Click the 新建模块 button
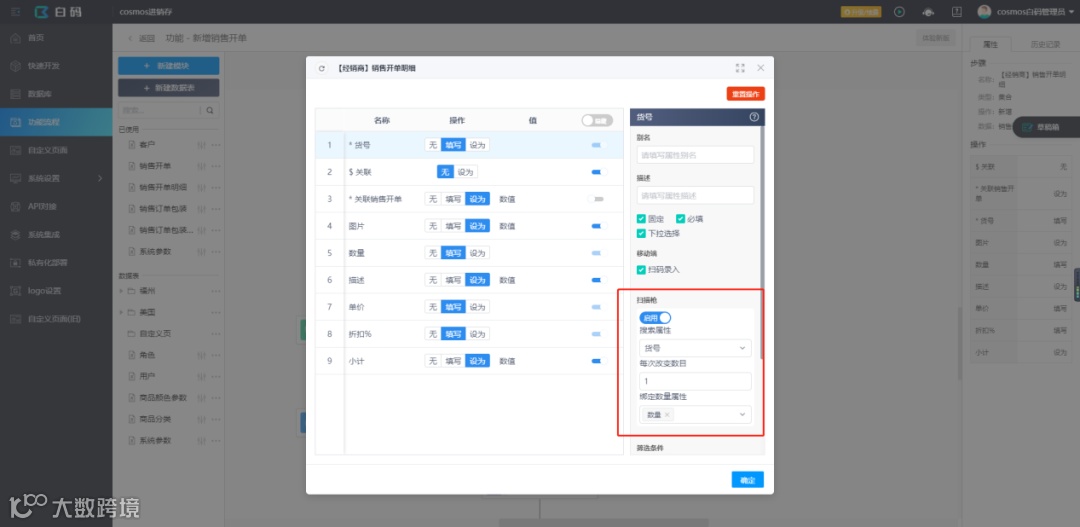This screenshot has height=527, width=1080. 169,66
